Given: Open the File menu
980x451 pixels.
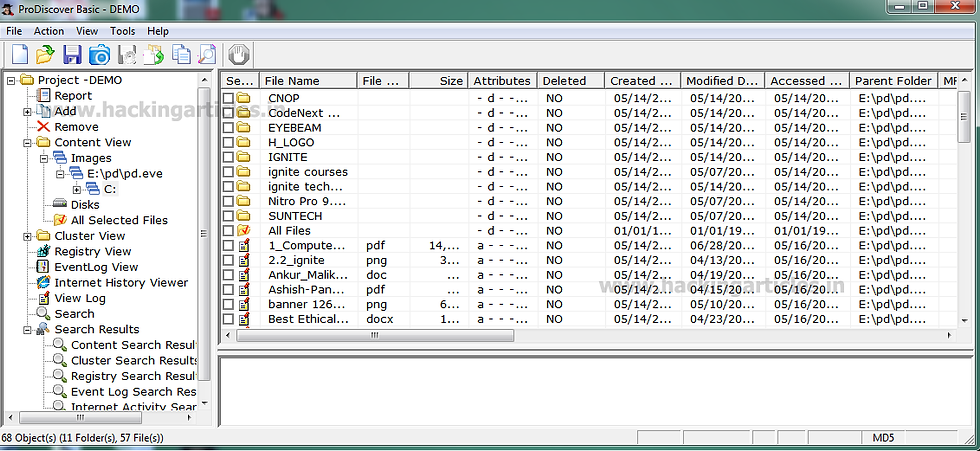Looking at the screenshot, I should (14, 31).
